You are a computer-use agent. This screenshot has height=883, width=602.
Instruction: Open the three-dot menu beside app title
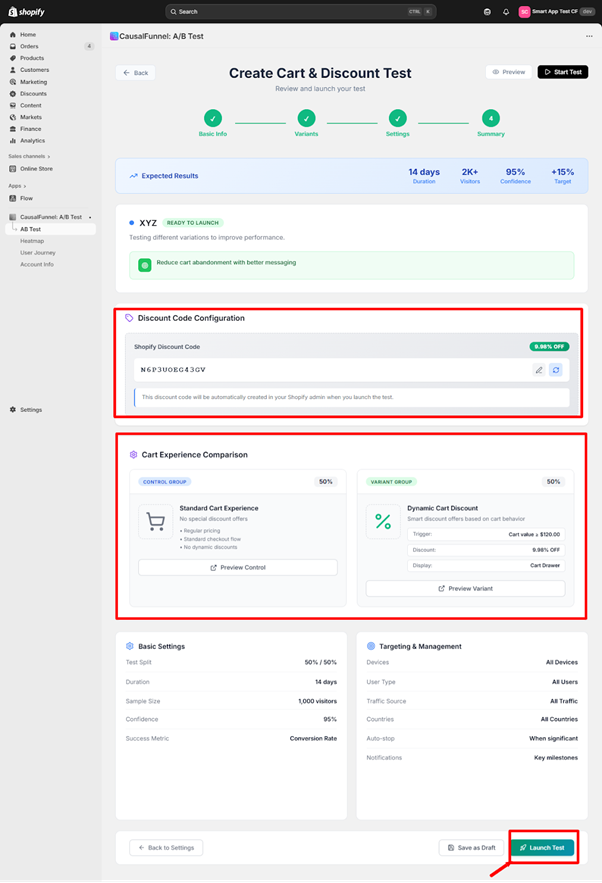(x=589, y=35)
